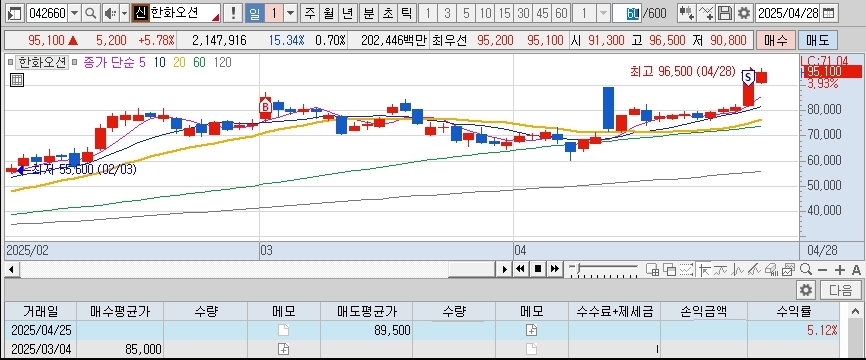Open dropdown arrow next to speaker icon
The height and width of the screenshot is (360, 866).
pos(124,13)
